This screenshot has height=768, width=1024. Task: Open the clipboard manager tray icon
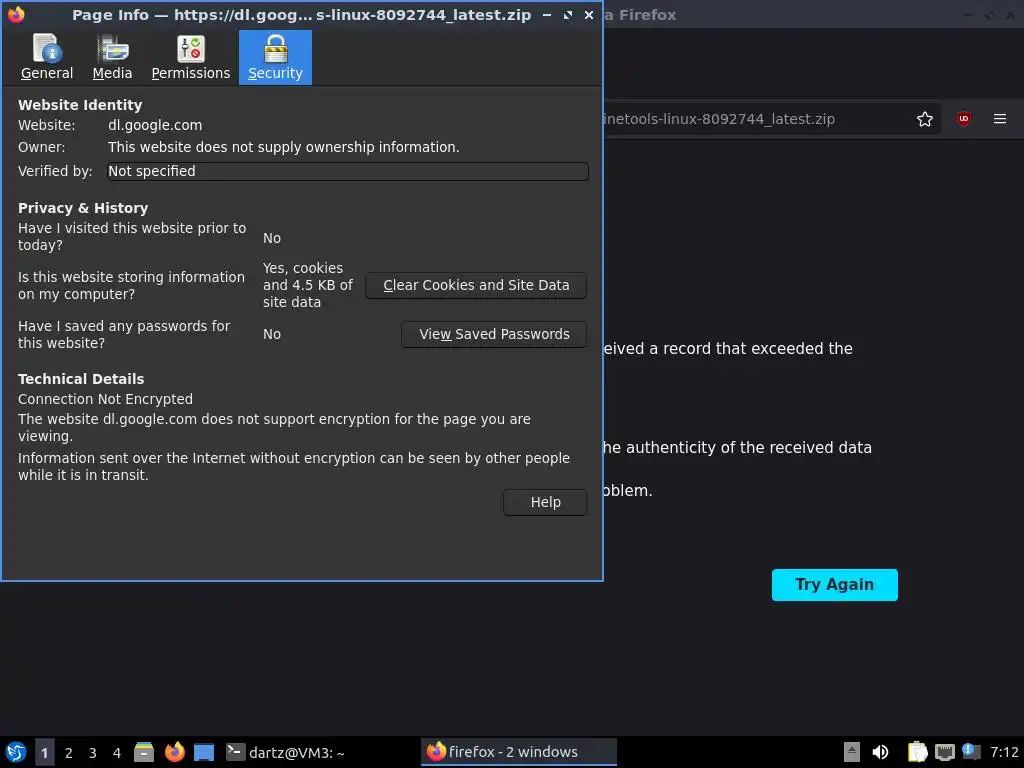tap(918, 752)
